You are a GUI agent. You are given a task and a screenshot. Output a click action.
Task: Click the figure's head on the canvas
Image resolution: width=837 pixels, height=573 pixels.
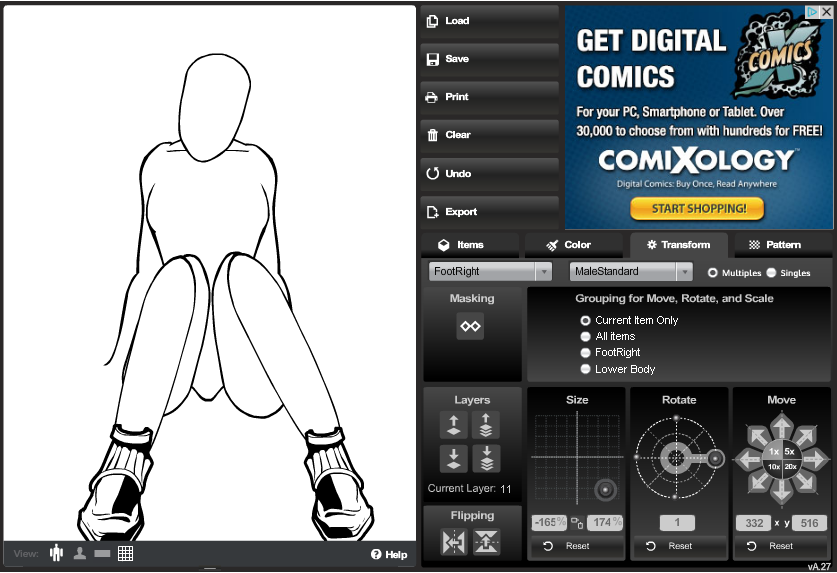214,107
